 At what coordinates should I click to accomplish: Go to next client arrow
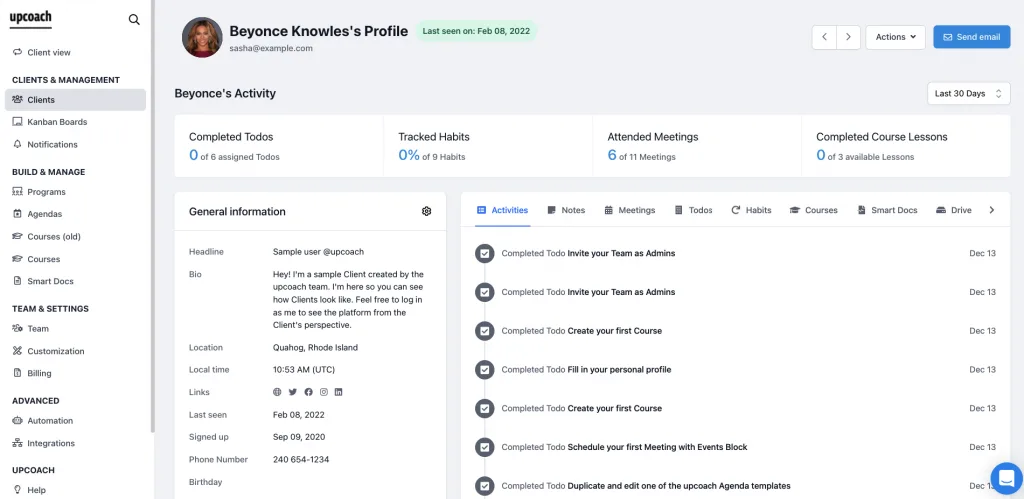point(848,37)
